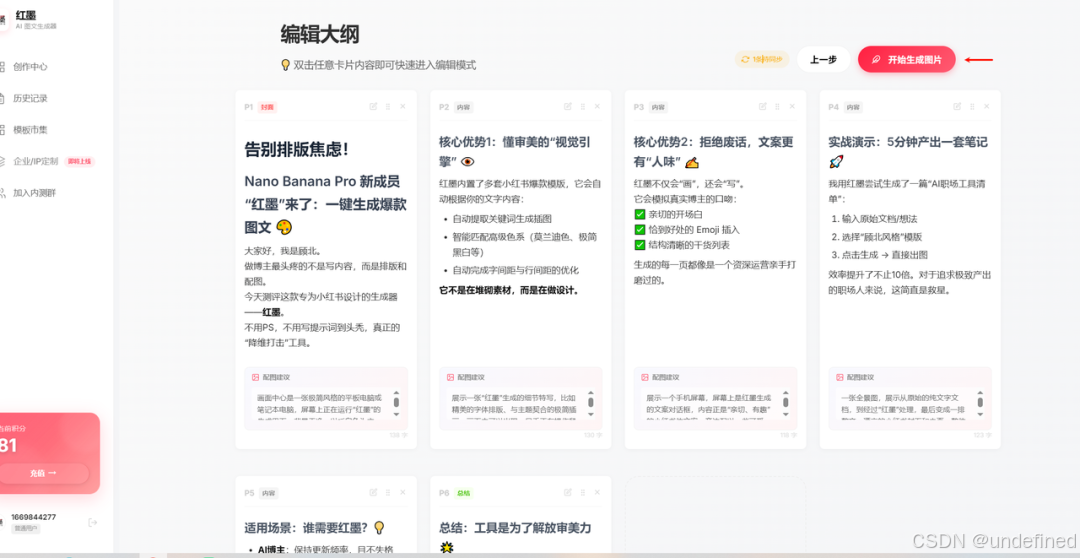Click edit icon on card P5
The image size is (1080, 558).
(373, 493)
